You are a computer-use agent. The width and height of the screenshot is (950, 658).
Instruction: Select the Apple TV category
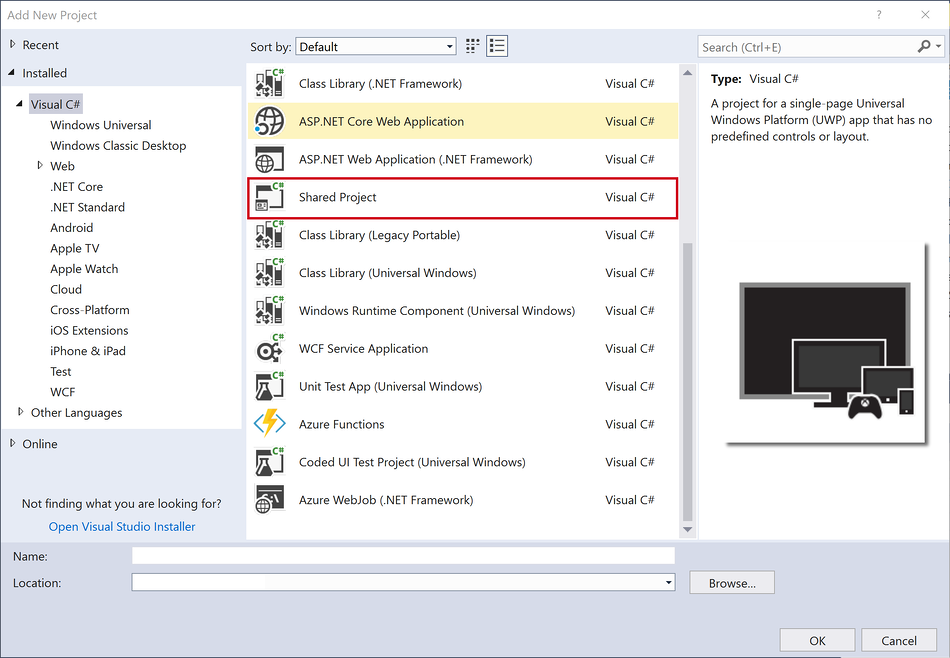click(75, 248)
